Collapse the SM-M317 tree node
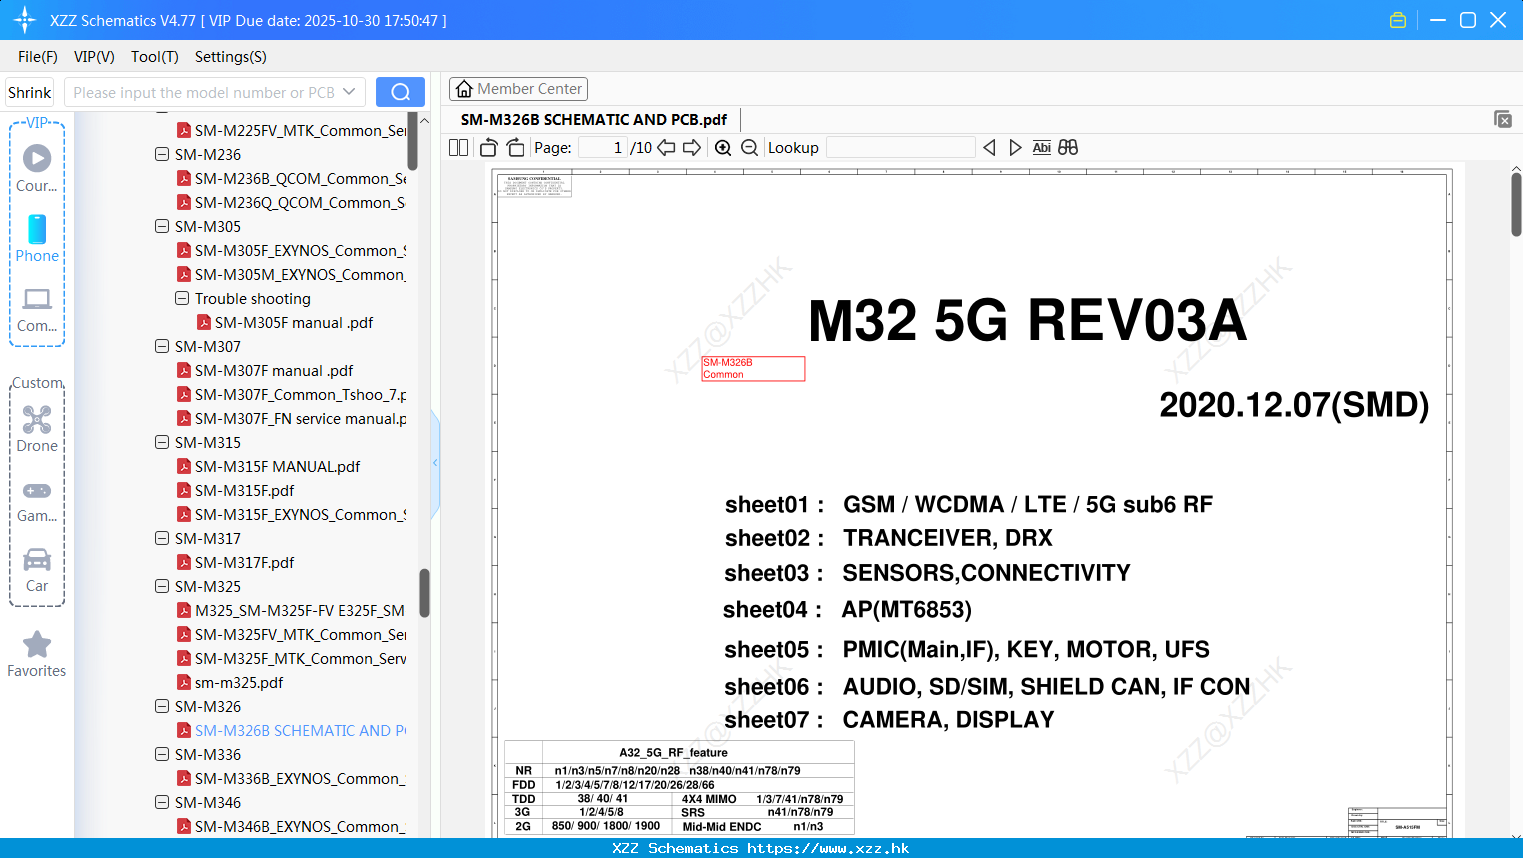Screen dimensions: 1523x858 pyautogui.click(x=162, y=539)
